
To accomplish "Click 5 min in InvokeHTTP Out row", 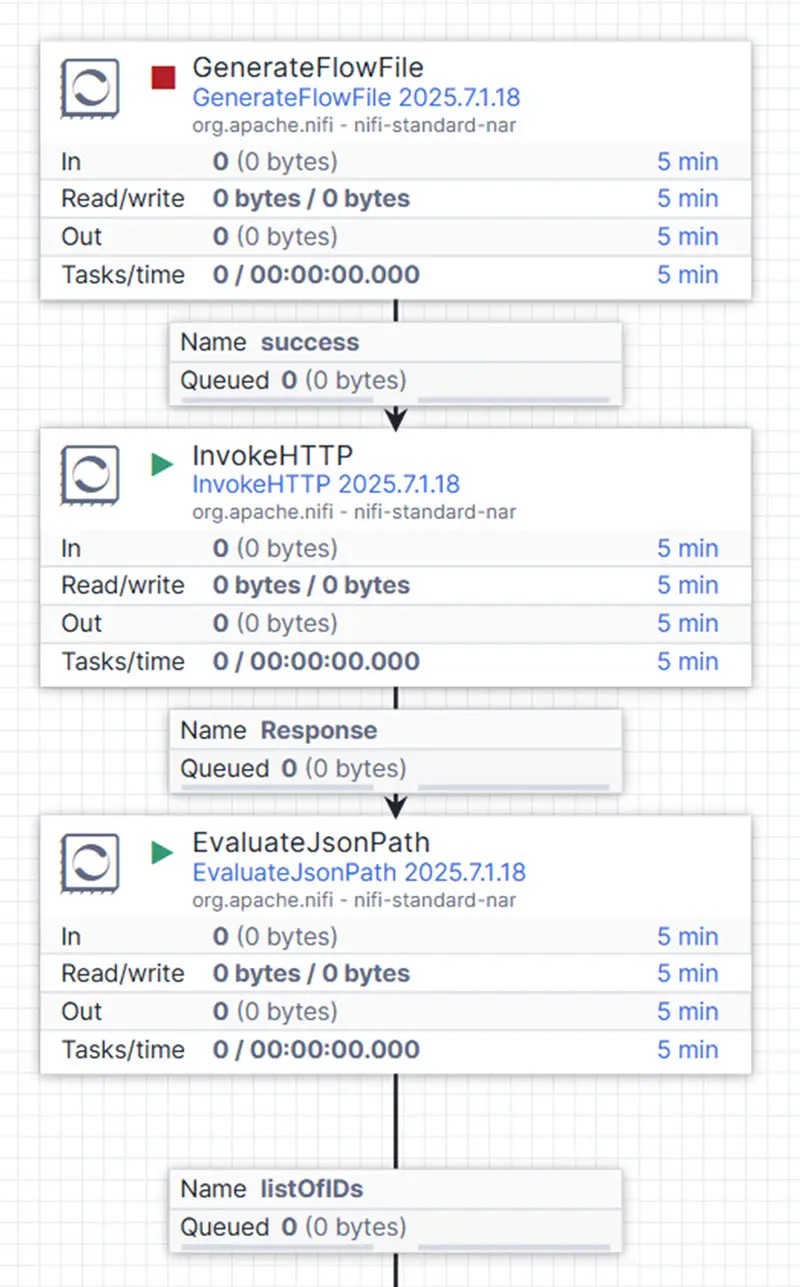I will point(688,624).
